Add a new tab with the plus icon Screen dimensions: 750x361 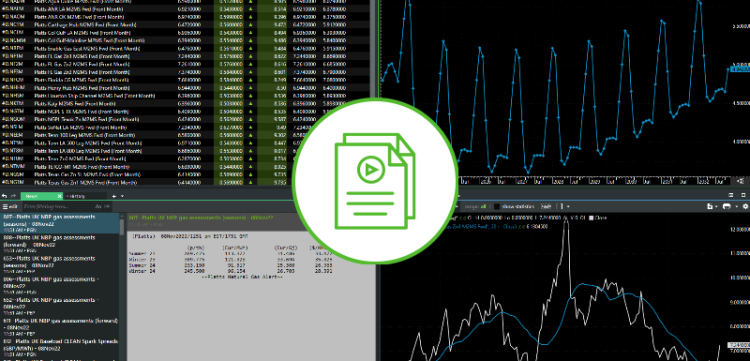pos(115,196)
